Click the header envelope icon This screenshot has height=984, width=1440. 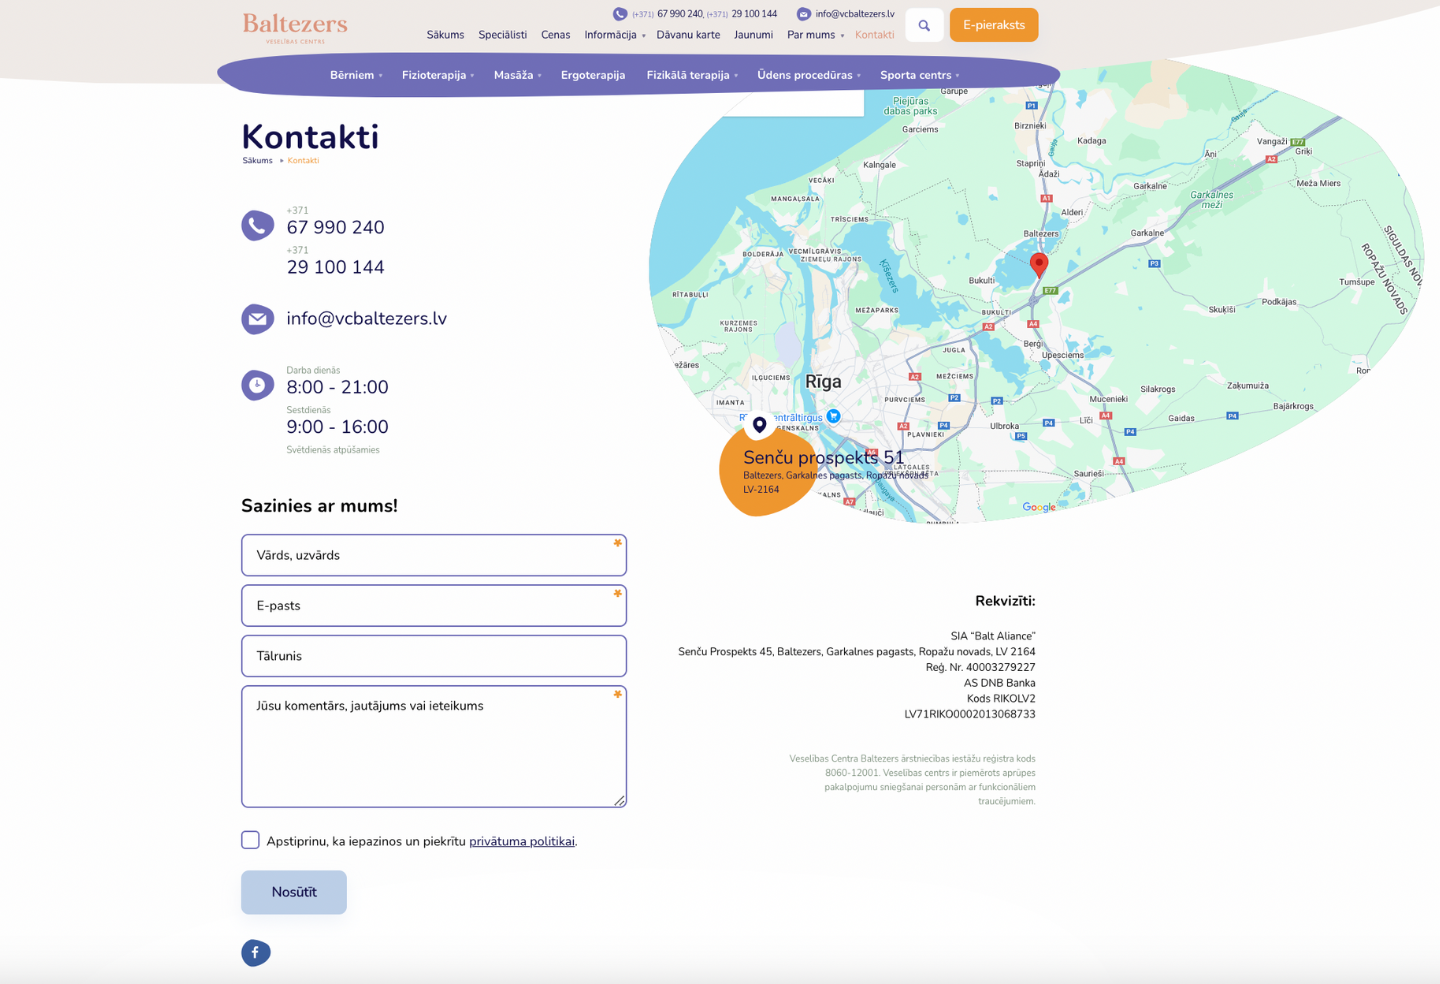click(x=803, y=14)
